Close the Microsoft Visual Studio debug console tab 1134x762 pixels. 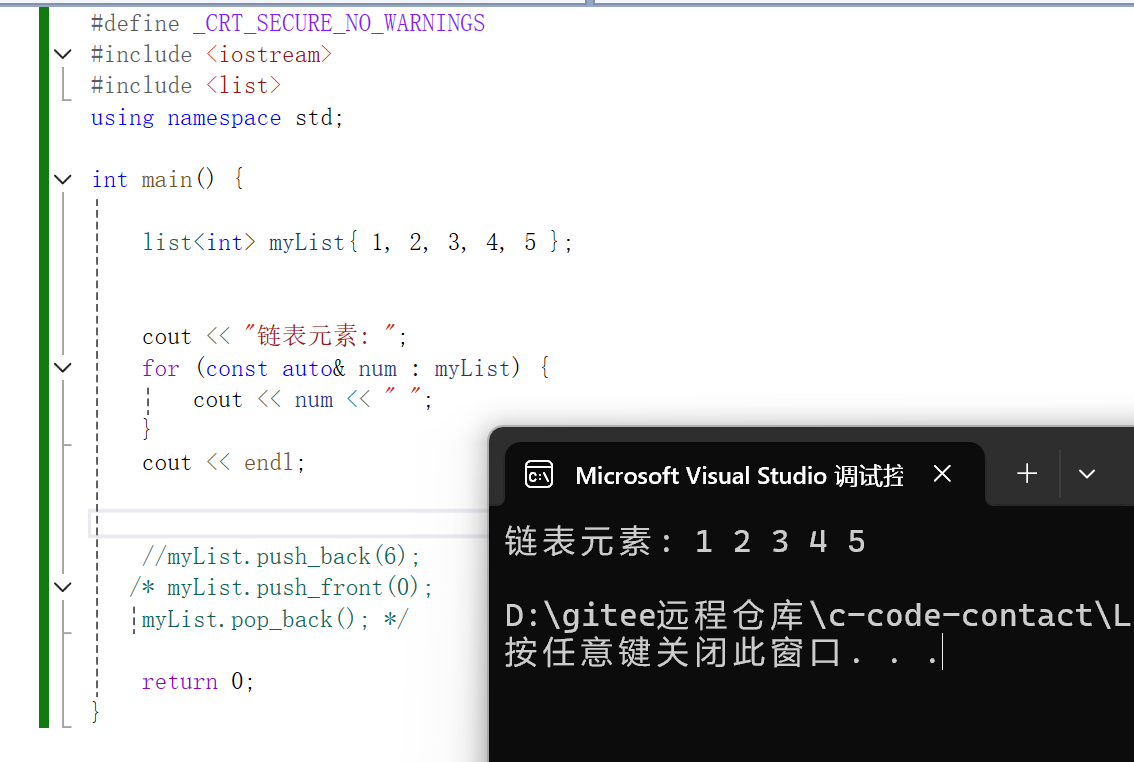pos(942,474)
